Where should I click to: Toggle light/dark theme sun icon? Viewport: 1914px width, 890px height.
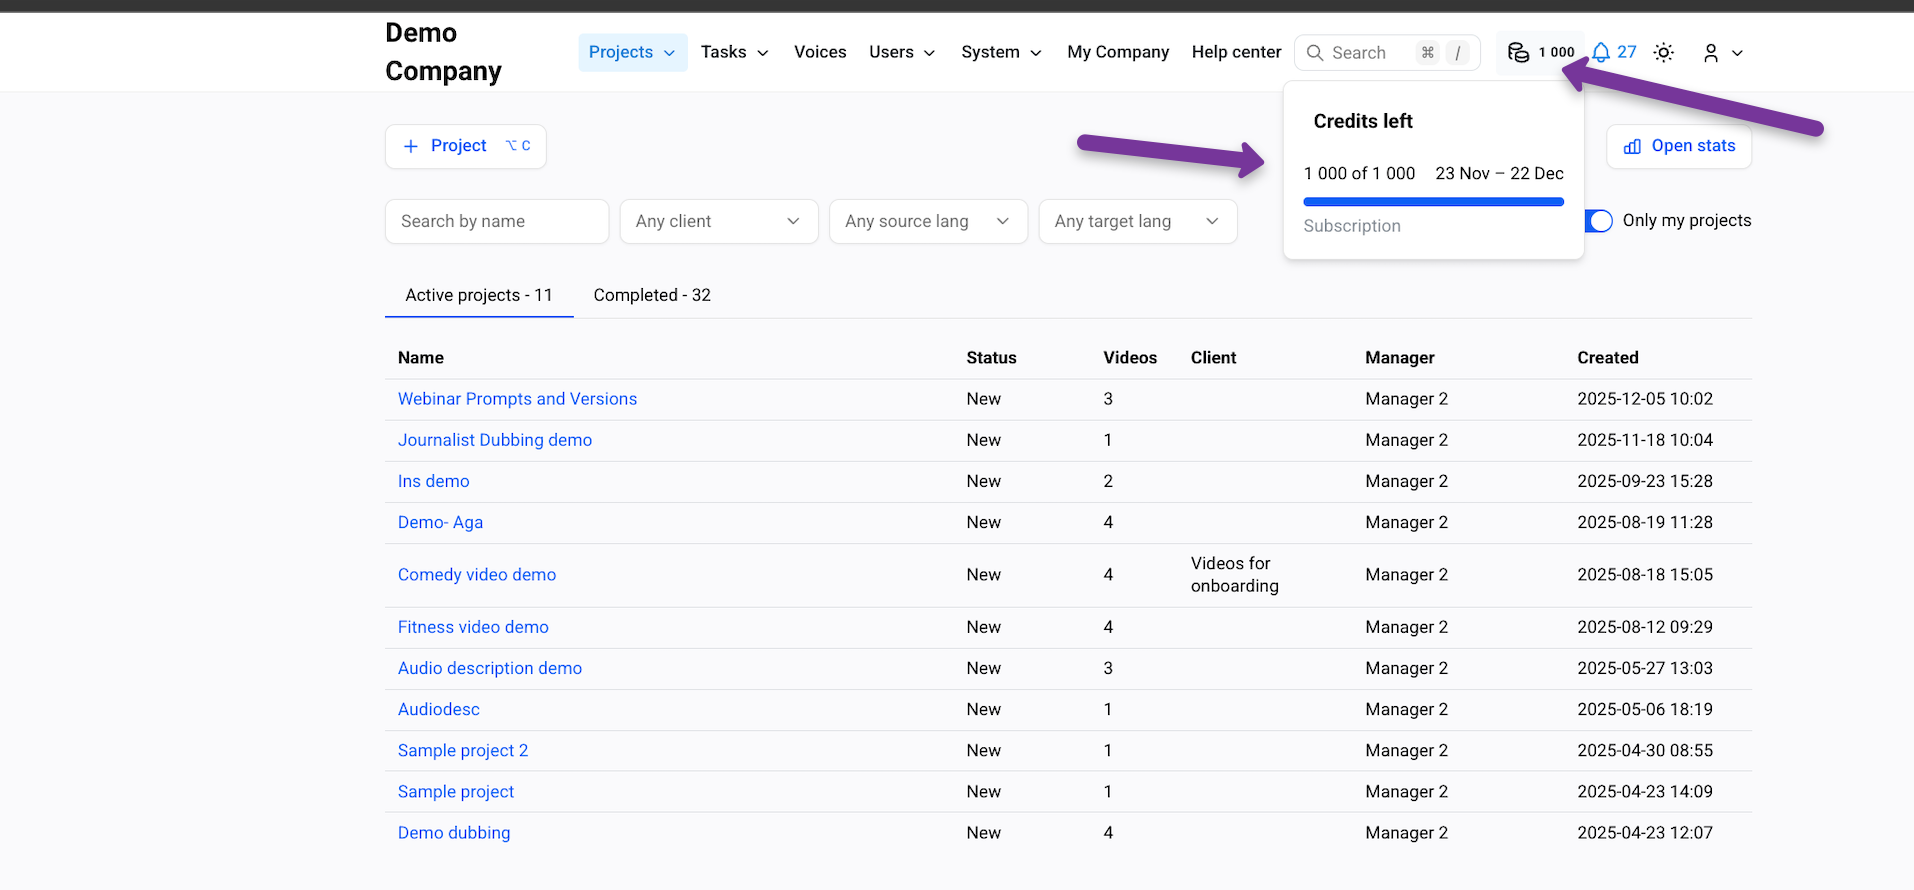(1663, 52)
